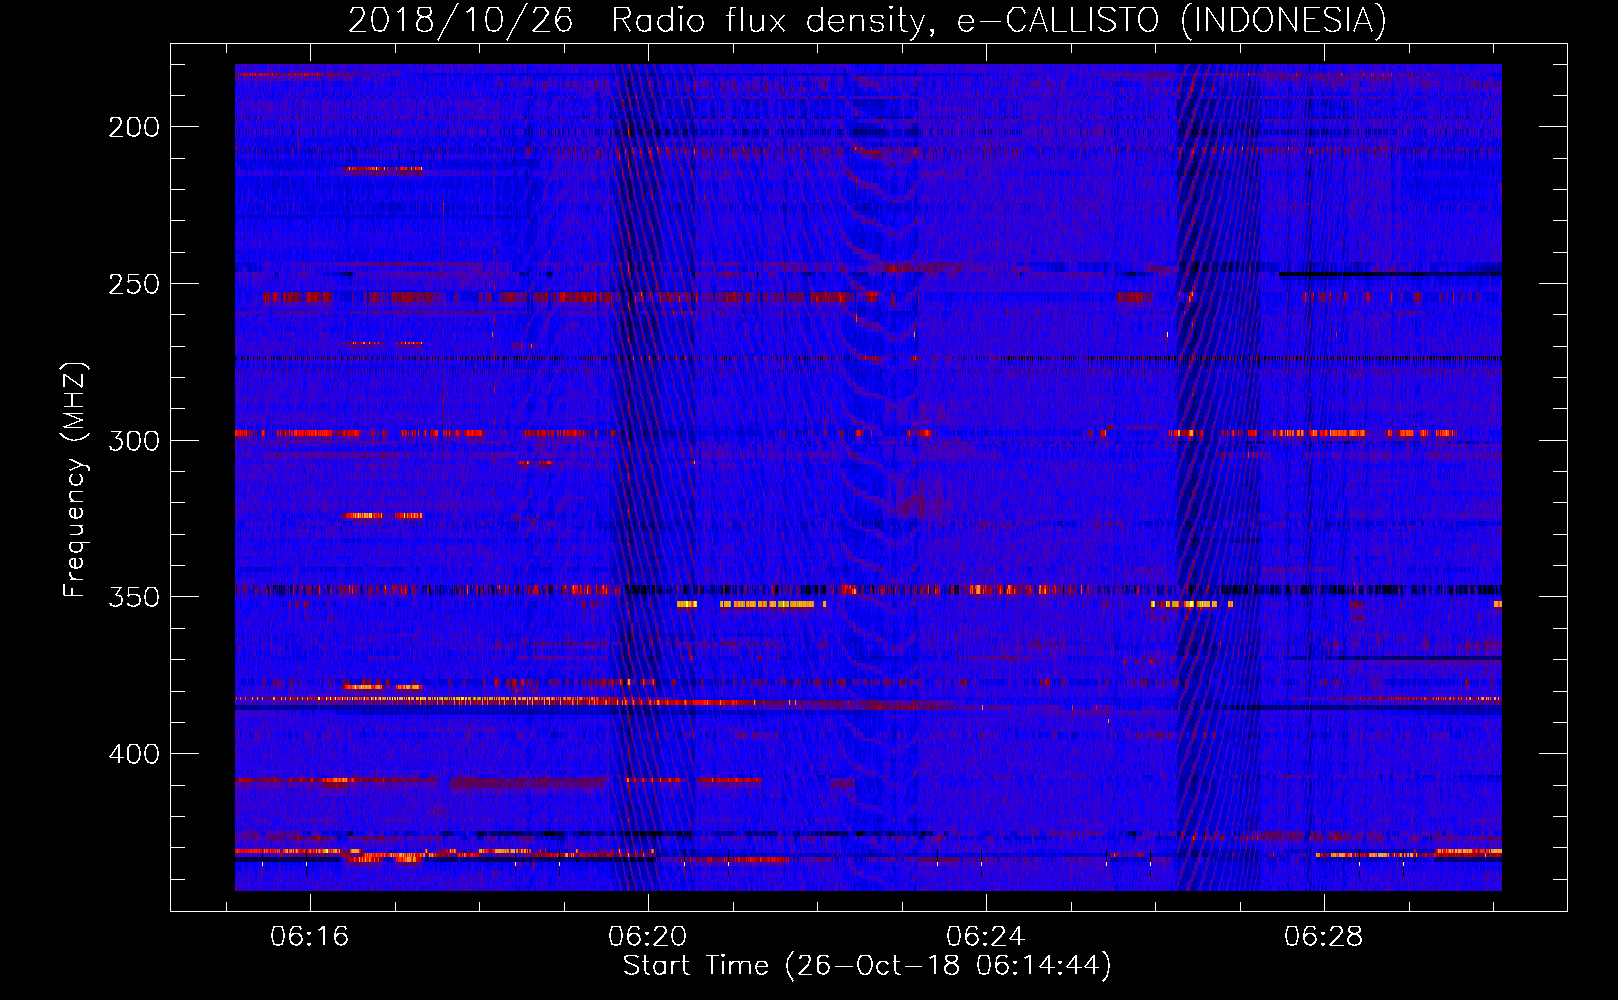Click the 06:16 time tick label
The image size is (1618, 1000).
tap(309, 936)
